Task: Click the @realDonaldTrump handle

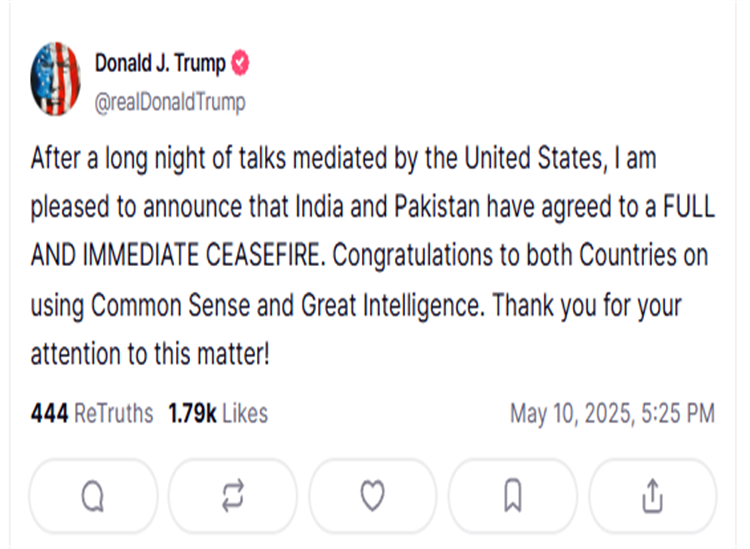Action: 170,102
